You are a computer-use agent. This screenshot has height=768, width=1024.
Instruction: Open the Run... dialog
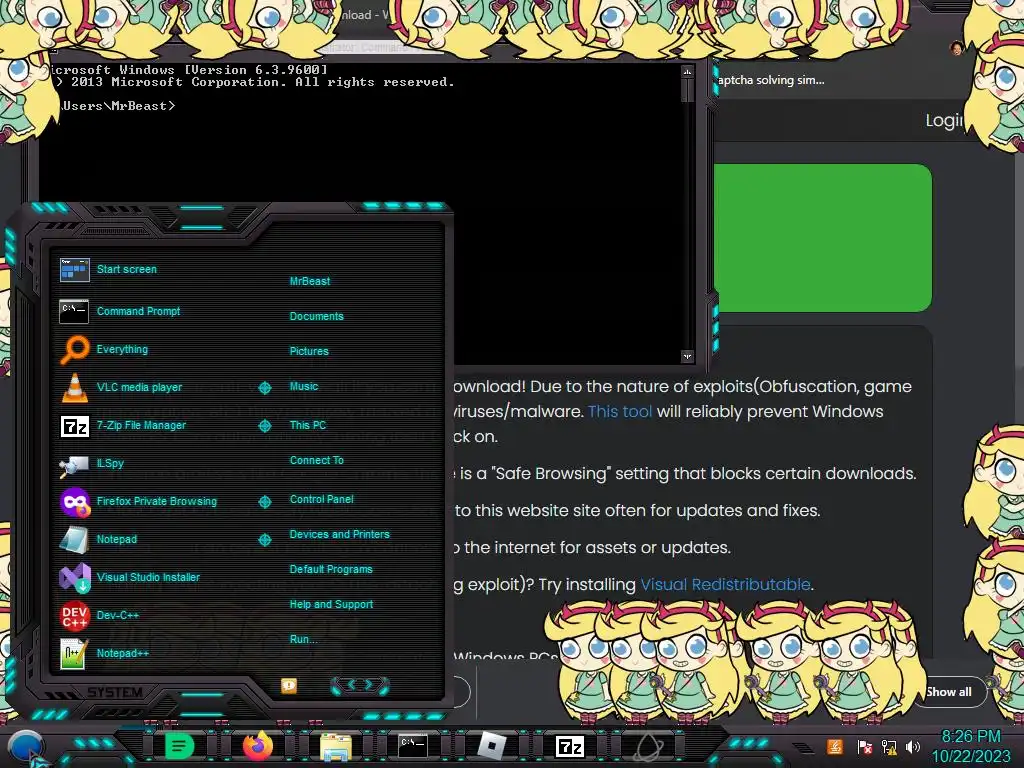(303, 639)
